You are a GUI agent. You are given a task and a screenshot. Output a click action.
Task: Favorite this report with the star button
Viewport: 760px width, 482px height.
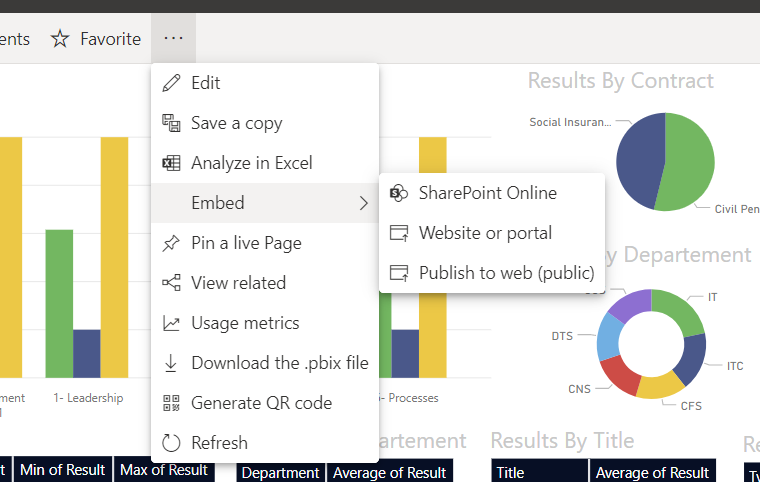click(x=96, y=39)
